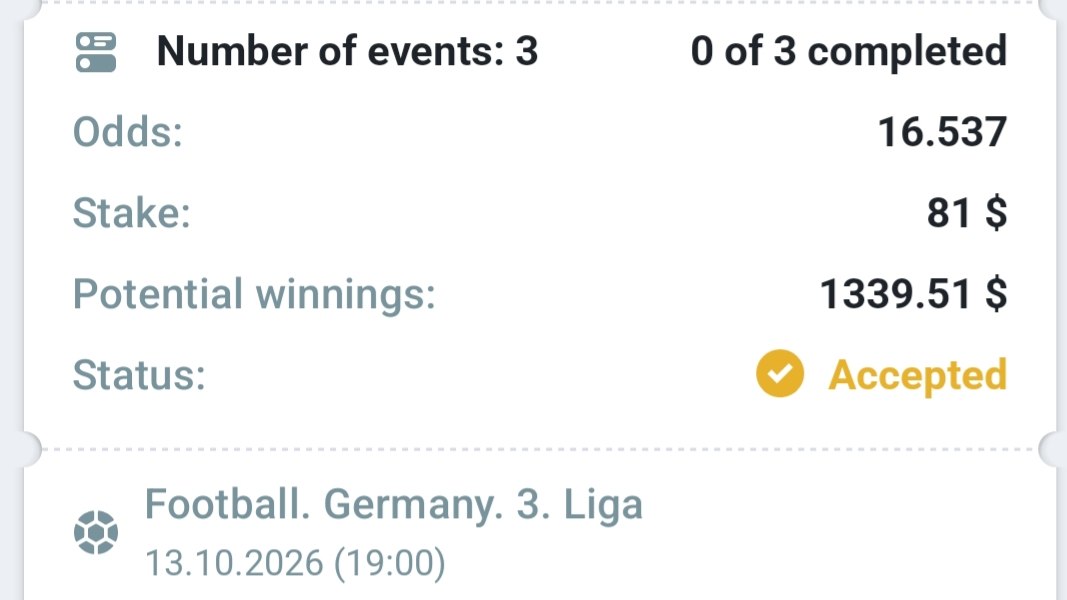Click the word Germany in the league title
This screenshot has width=1067, height=600.
413,505
